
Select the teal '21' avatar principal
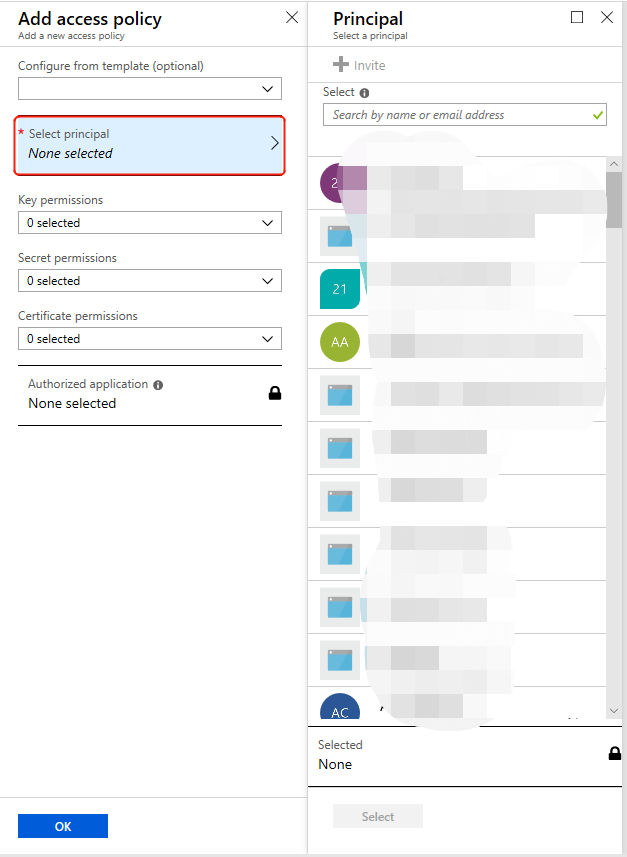click(x=339, y=288)
